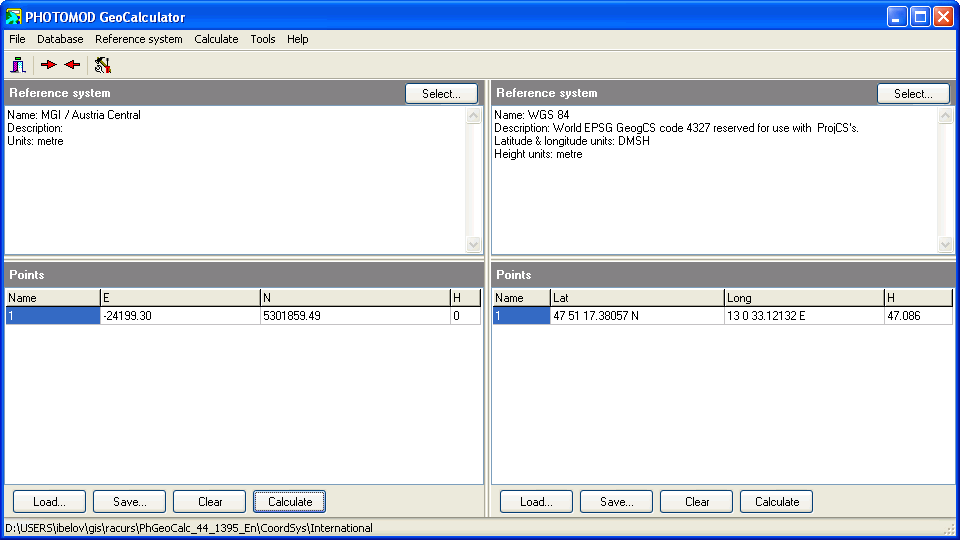Select the left table H value 0
Viewport: 960px width, 540px height.
(465, 316)
